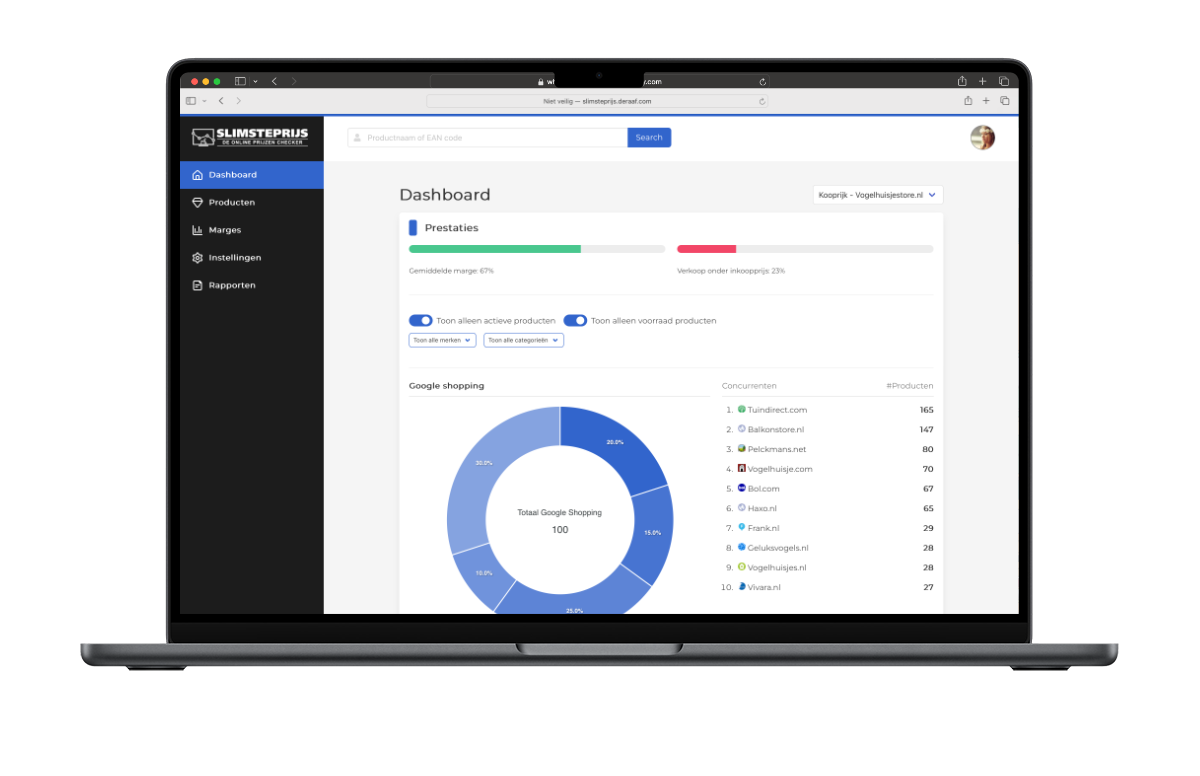Click the reload icon in the dark Safari address bar
The width and height of the screenshot is (1200, 776).
(763, 81)
